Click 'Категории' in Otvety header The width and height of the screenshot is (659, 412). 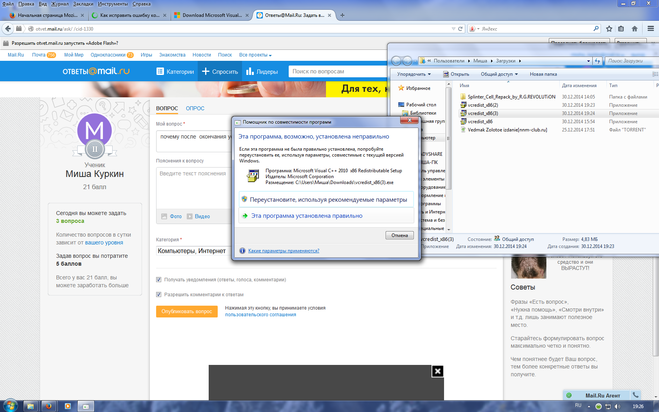click(x=175, y=71)
